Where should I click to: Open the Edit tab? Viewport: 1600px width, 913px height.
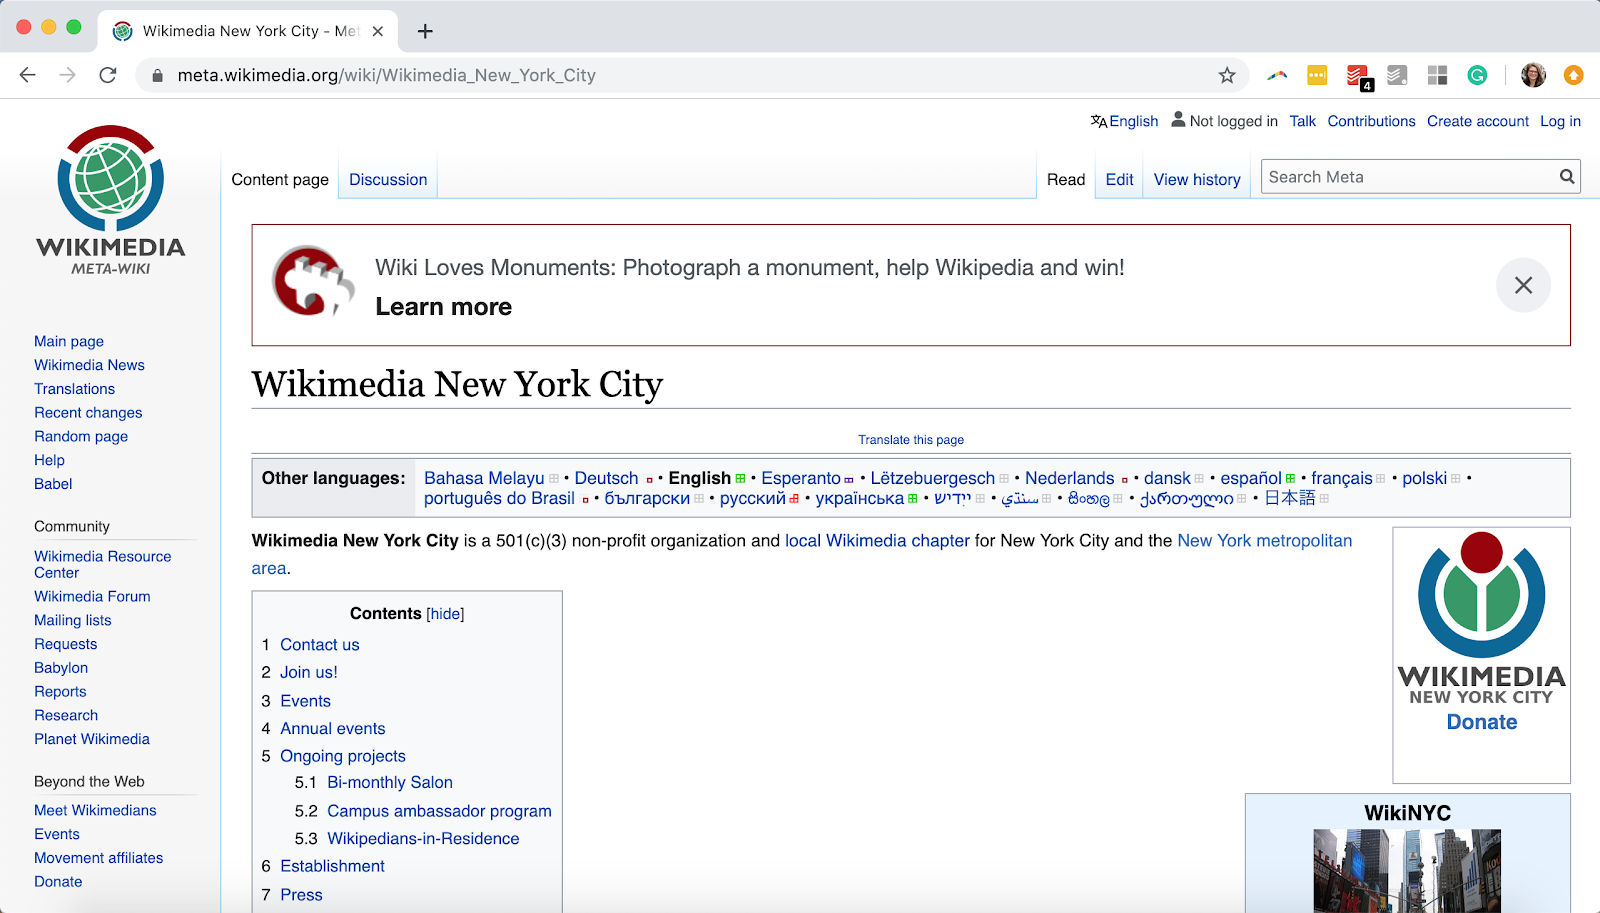[x=1119, y=179]
